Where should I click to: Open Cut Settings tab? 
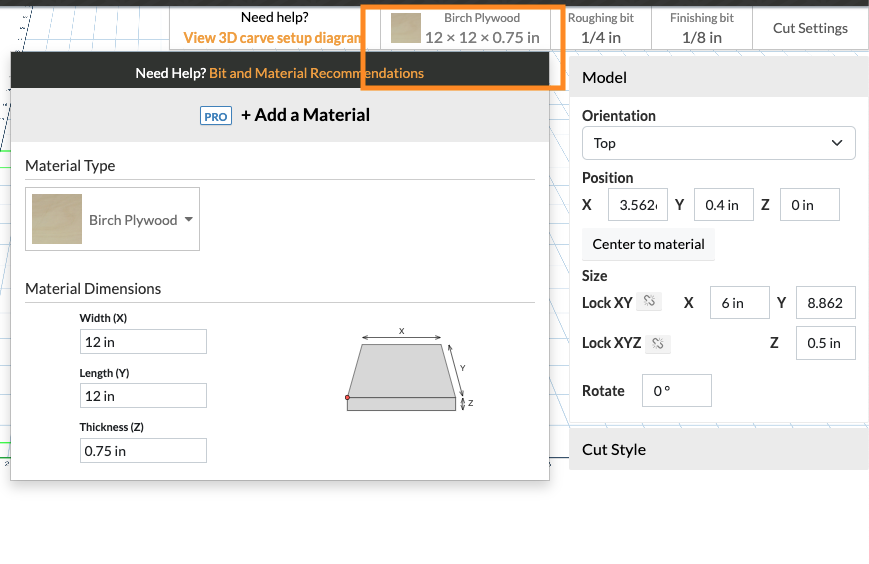(x=810, y=28)
